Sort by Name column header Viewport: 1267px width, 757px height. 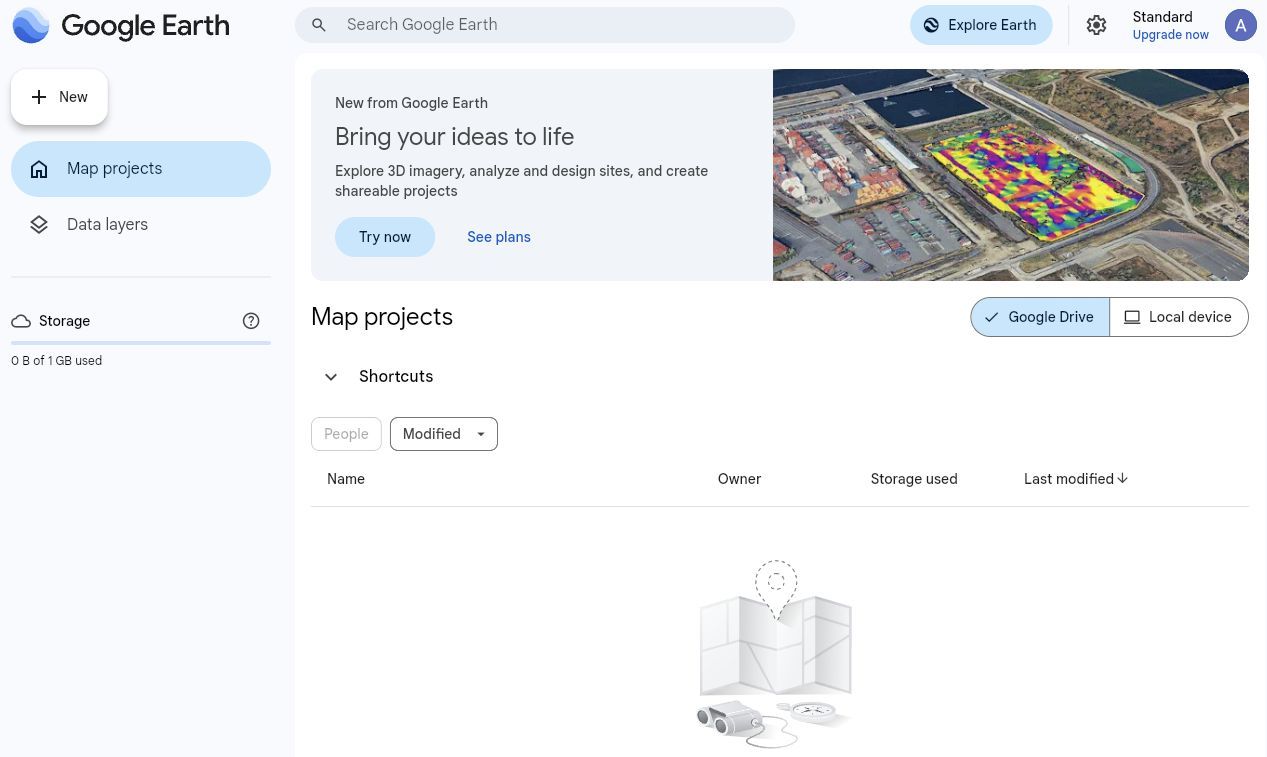coord(346,479)
